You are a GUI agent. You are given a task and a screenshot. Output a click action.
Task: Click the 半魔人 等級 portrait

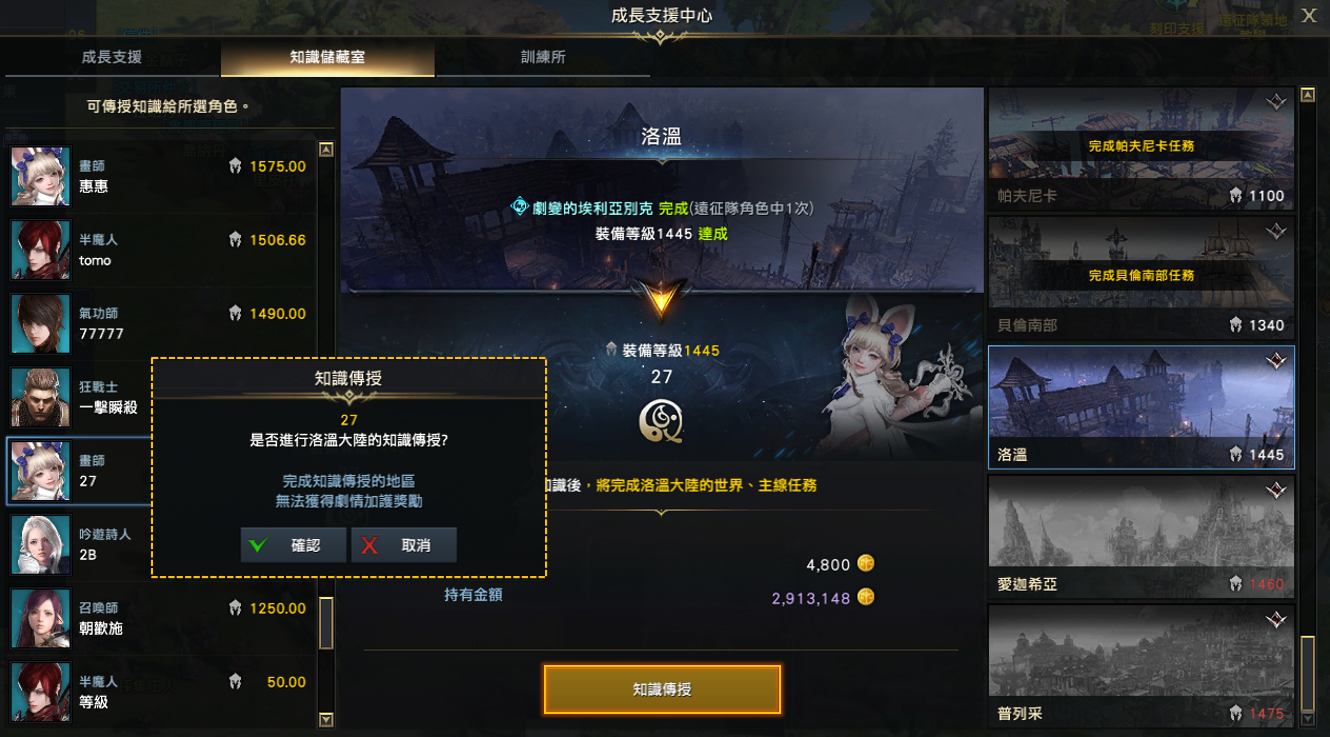click(x=41, y=691)
